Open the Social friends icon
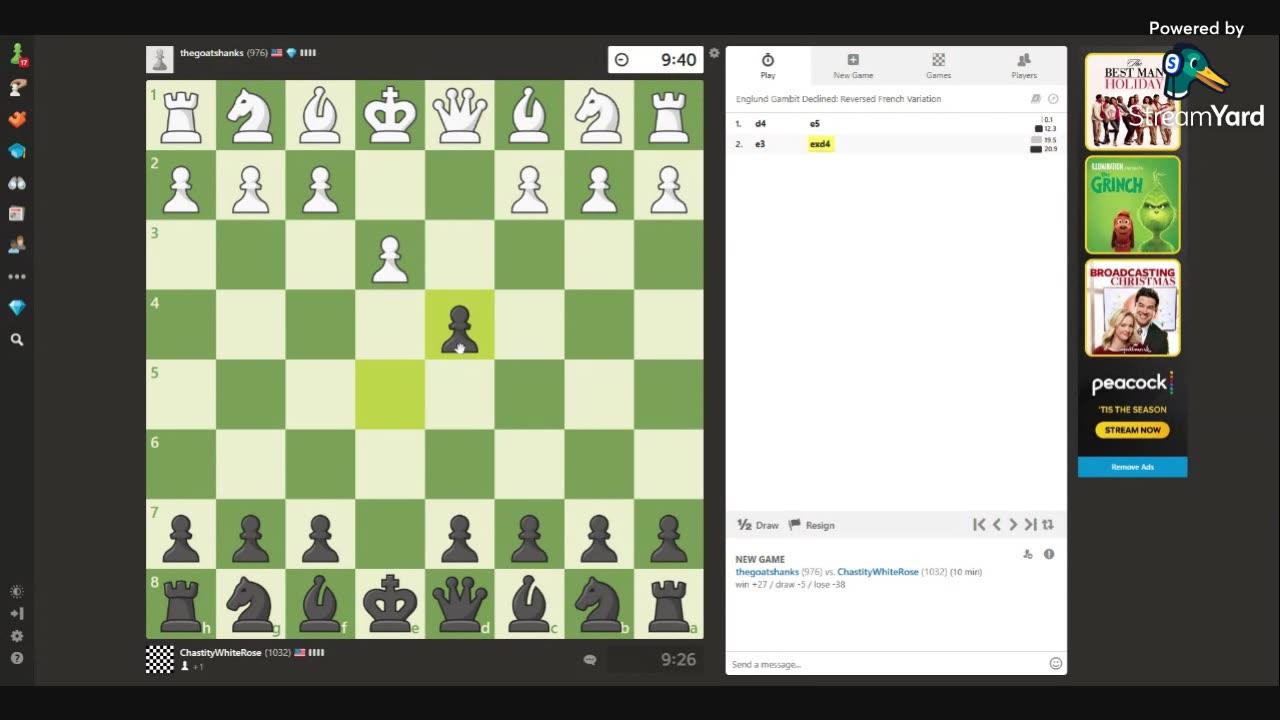Image resolution: width=1280 pixels, height=720 pixels. [x=18, y=244]
